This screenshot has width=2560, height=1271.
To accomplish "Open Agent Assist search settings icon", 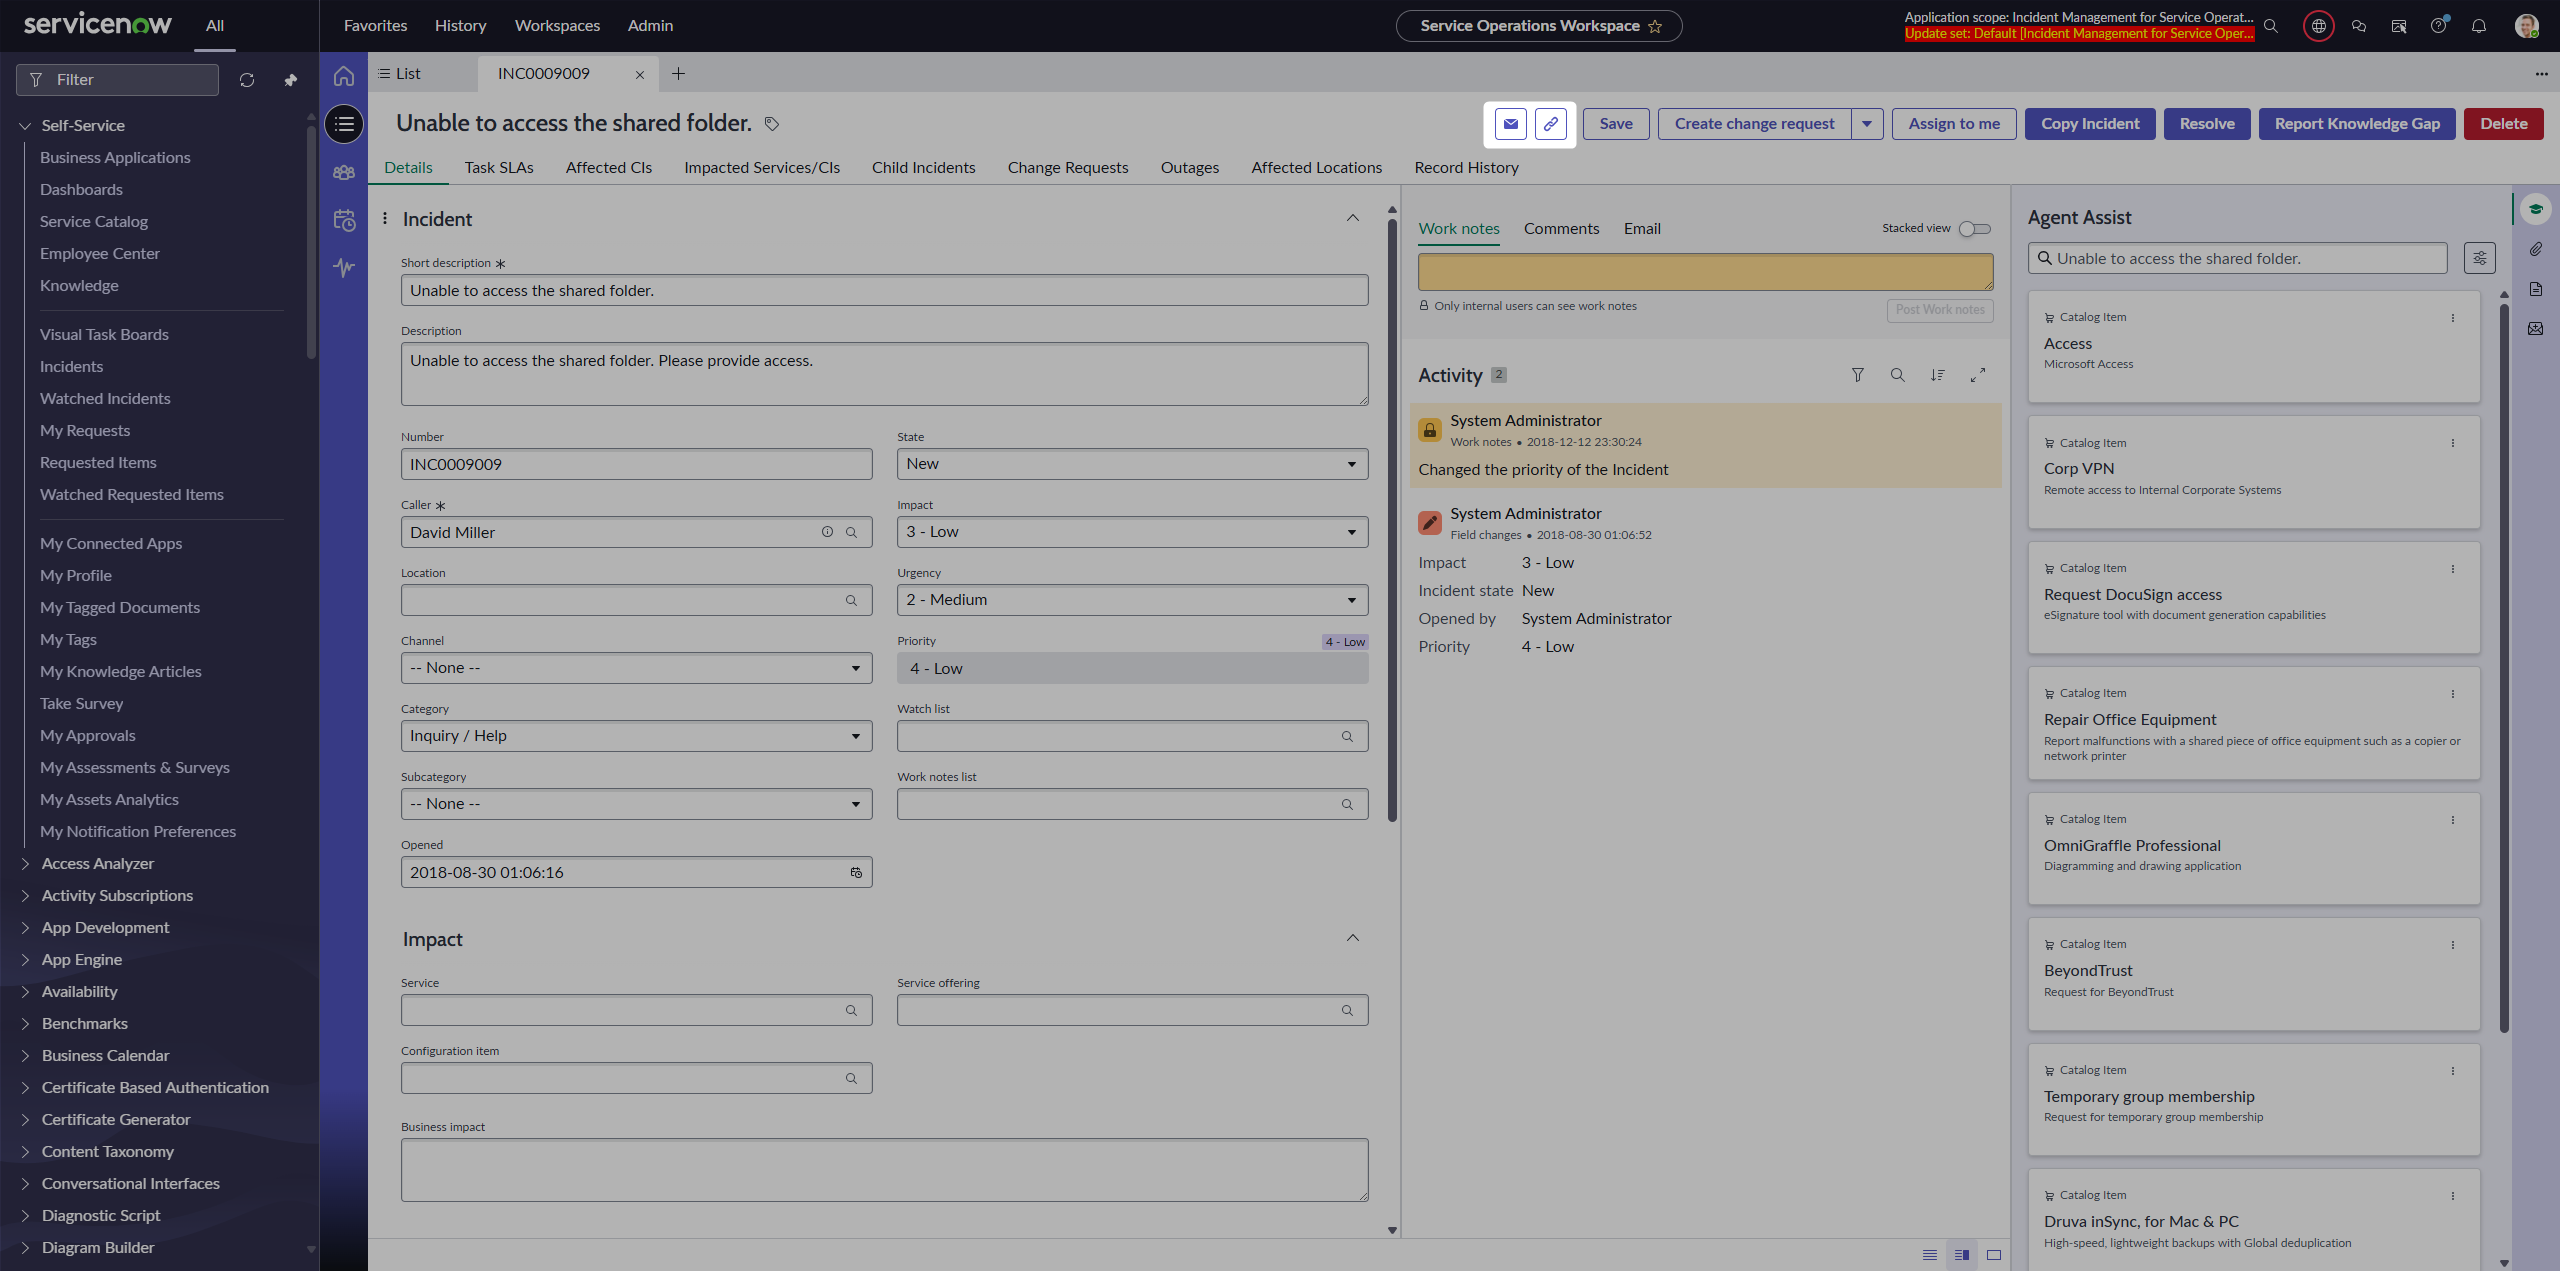I will [2479, 259].
